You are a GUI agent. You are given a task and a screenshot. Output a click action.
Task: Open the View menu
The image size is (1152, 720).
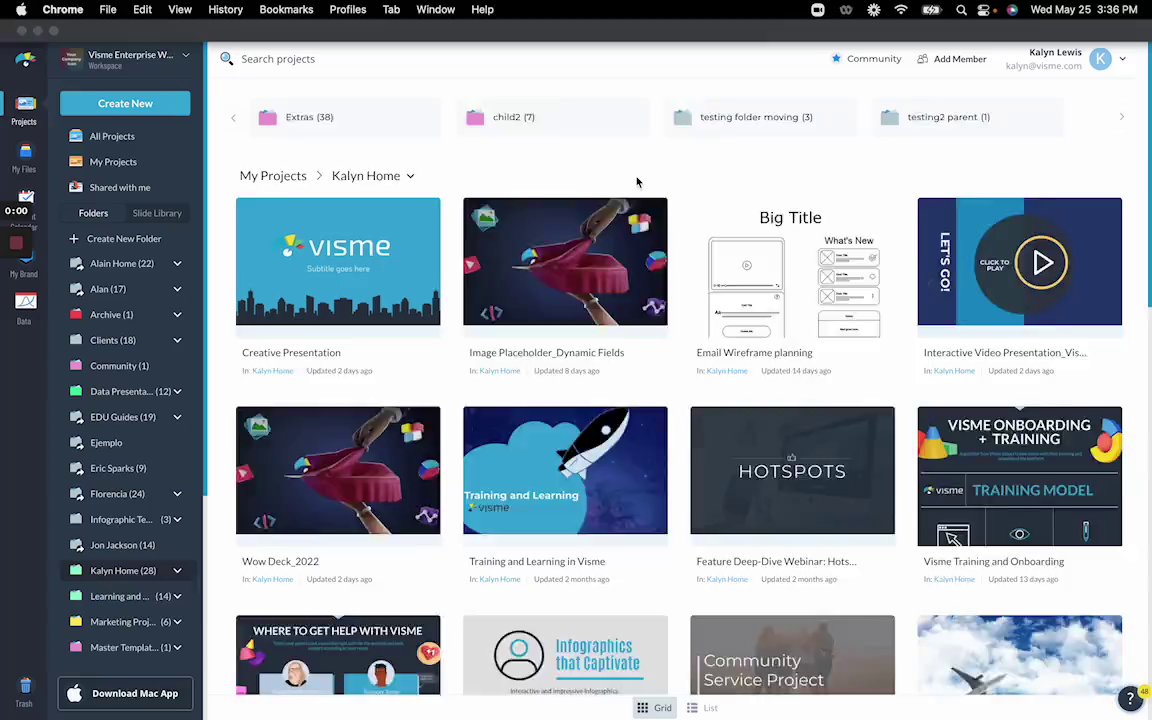[179, 10]
